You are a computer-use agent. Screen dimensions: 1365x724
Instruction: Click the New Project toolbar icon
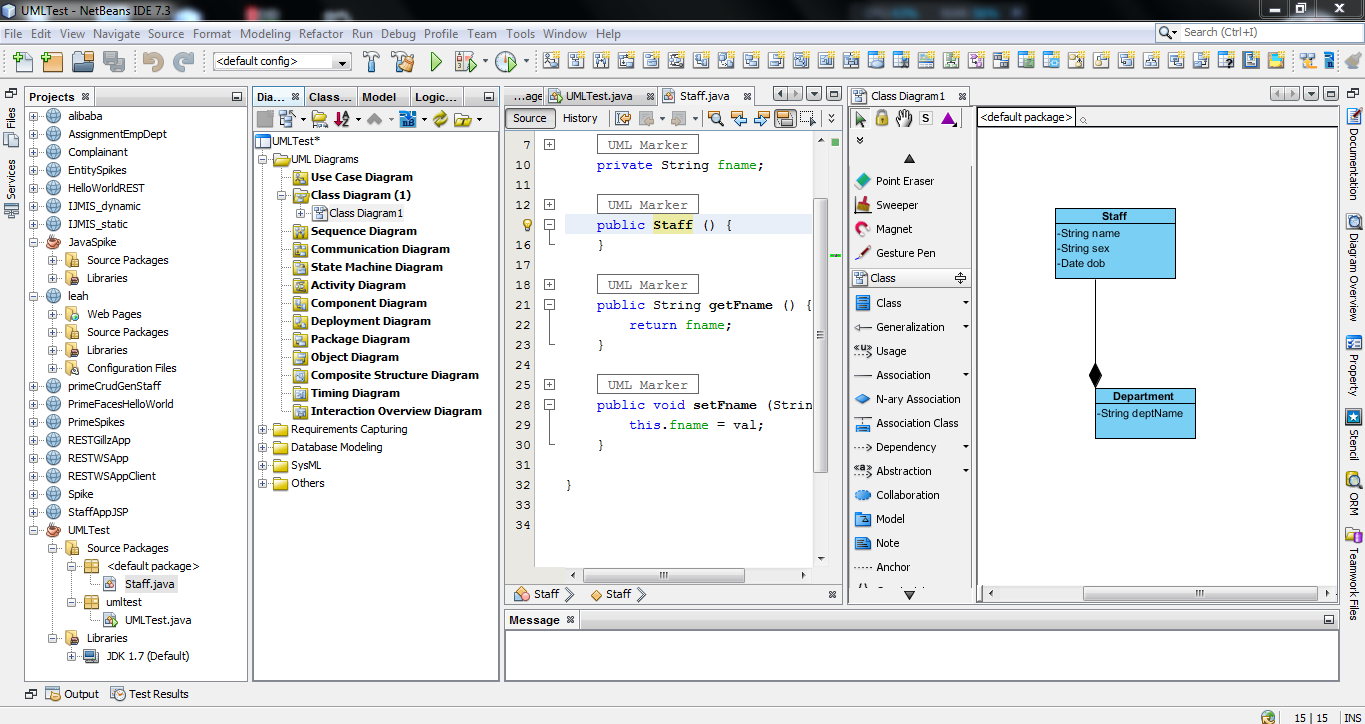pyautogui.click(x=52, y=62)
